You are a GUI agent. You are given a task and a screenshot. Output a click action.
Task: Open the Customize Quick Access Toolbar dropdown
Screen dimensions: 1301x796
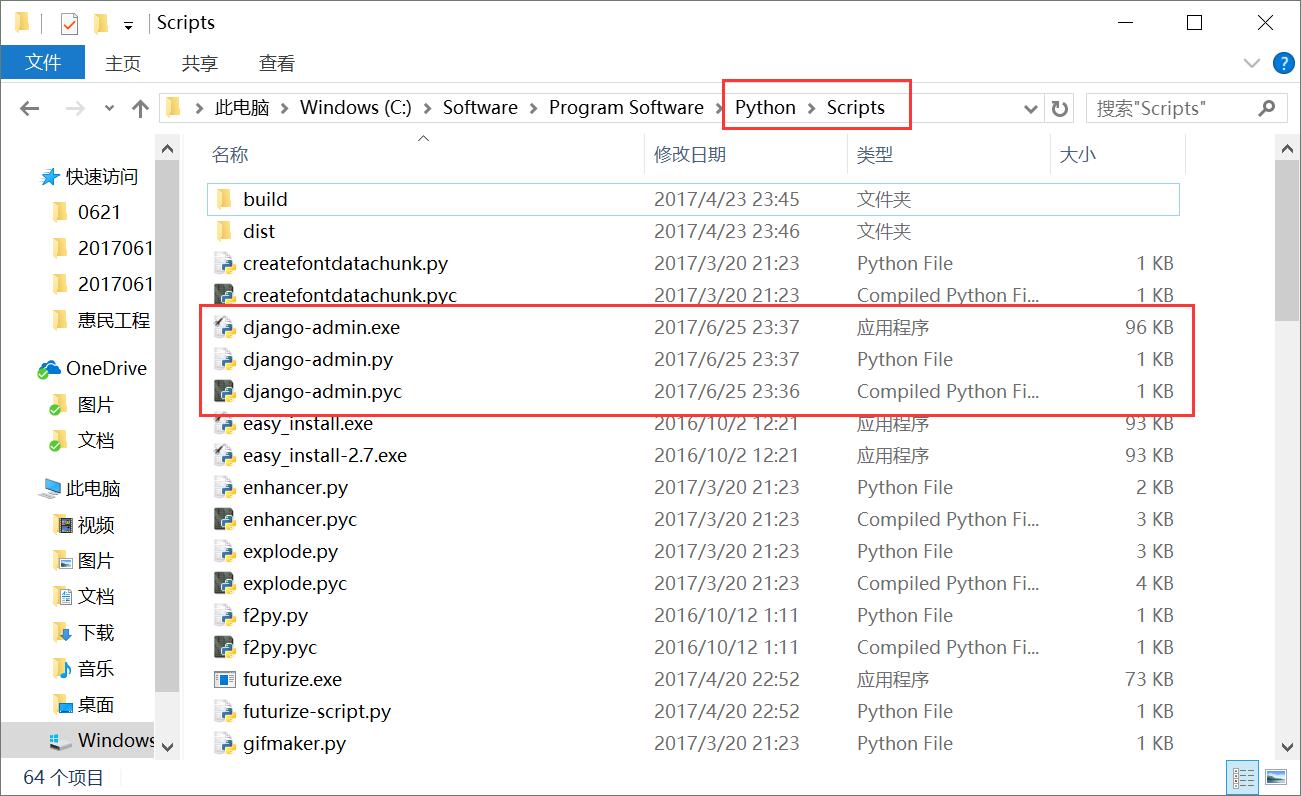(x=128, y=24)
